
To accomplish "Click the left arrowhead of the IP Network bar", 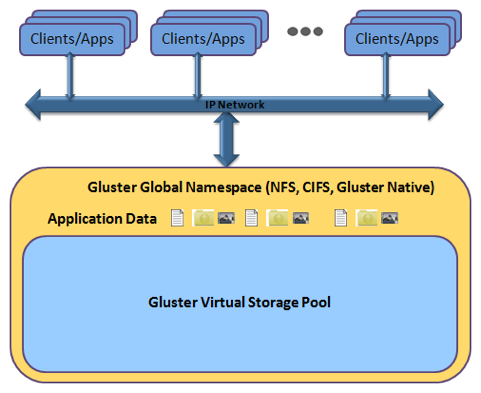I will 33,104.
